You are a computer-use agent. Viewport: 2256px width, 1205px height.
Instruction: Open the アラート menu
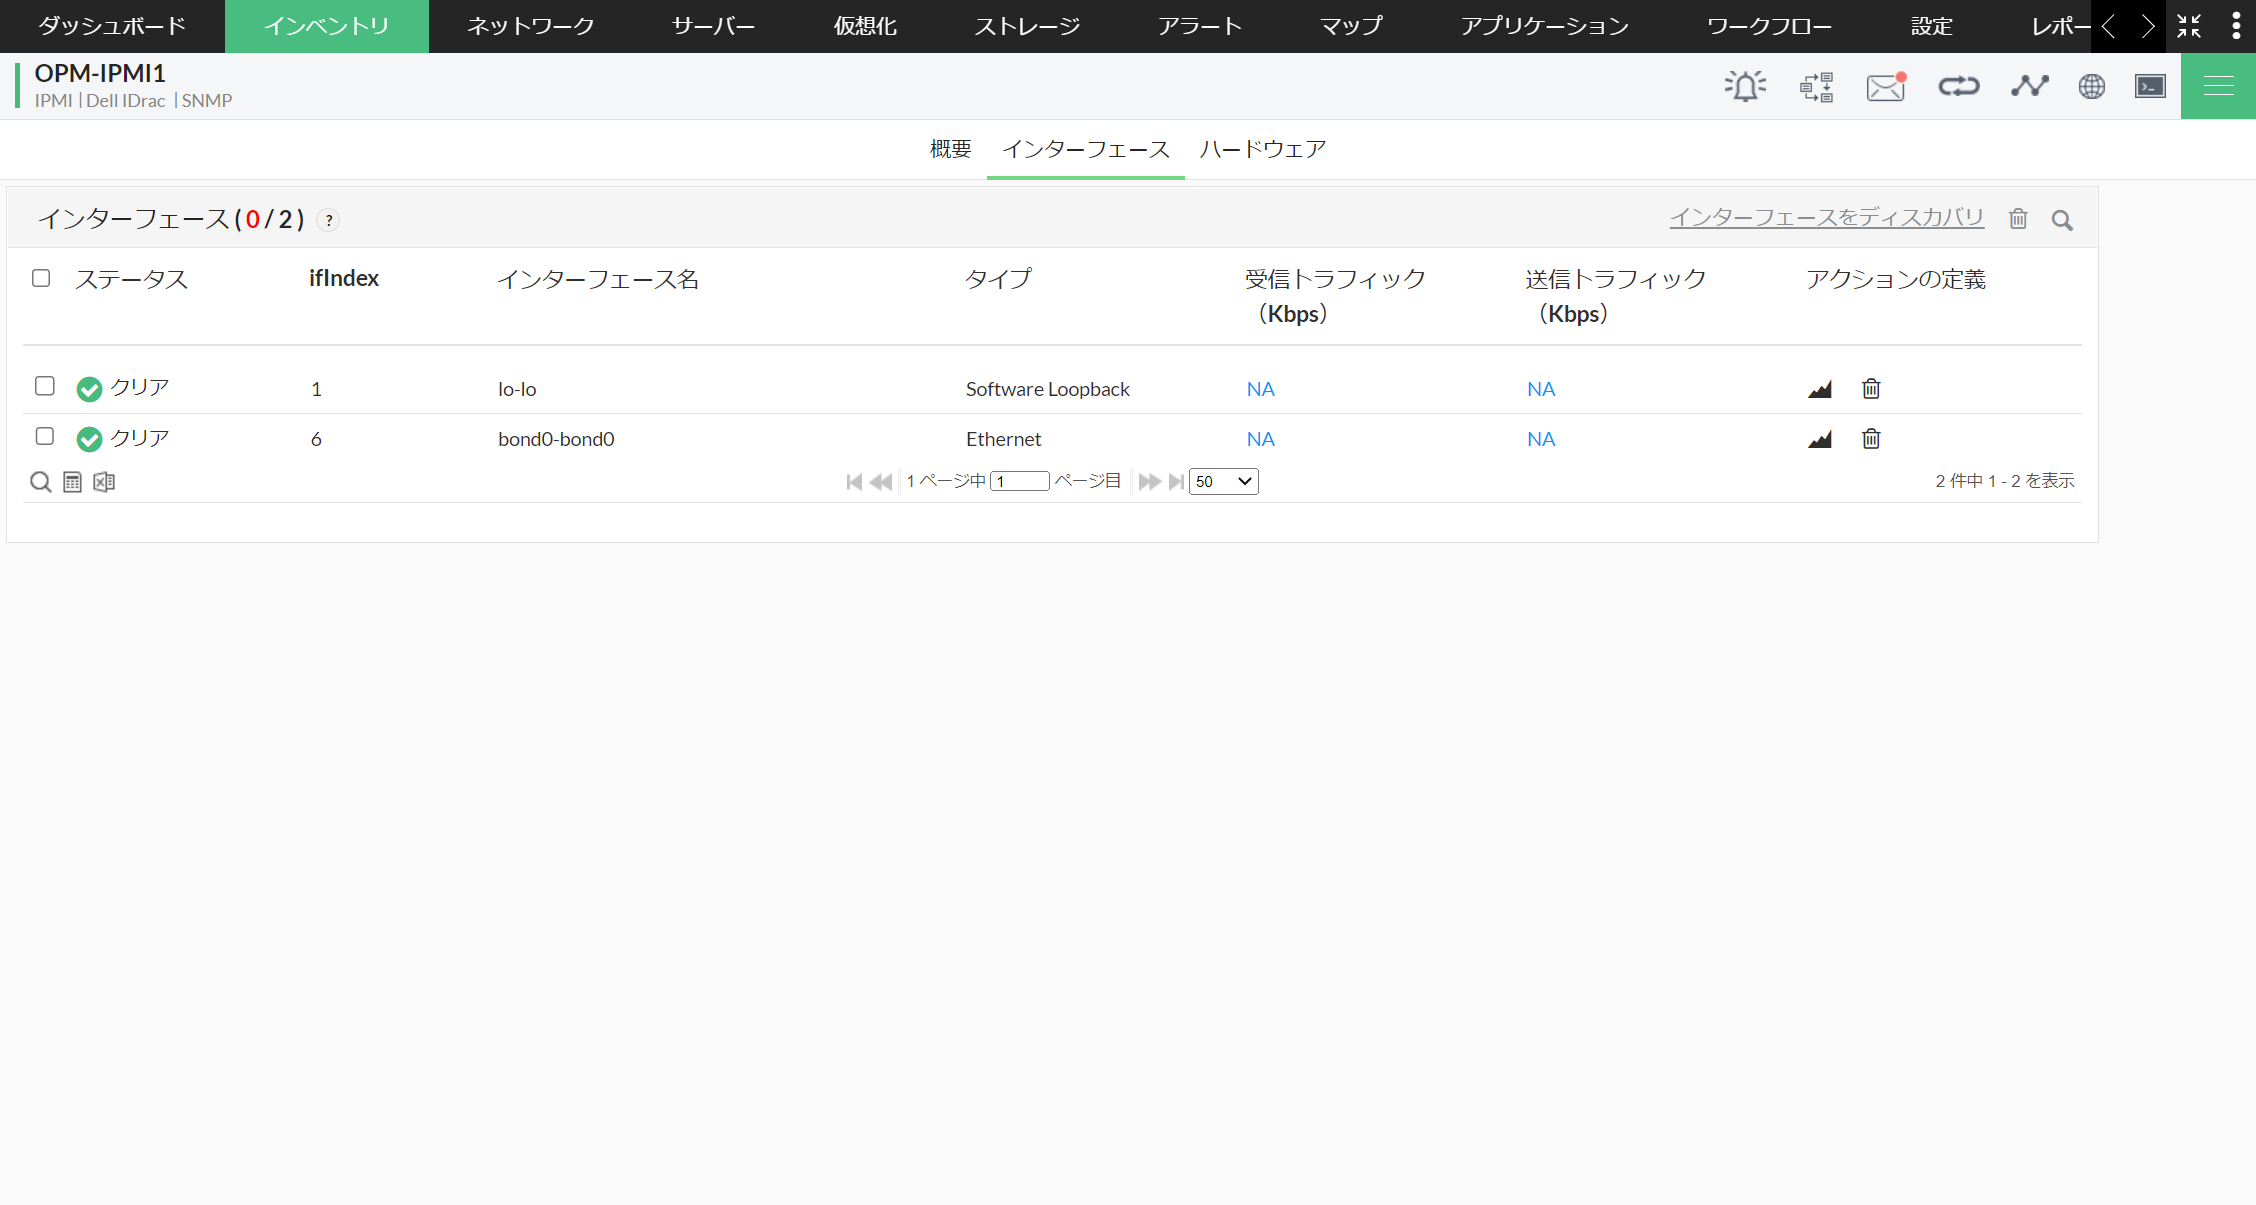(x=1200, y=26)
